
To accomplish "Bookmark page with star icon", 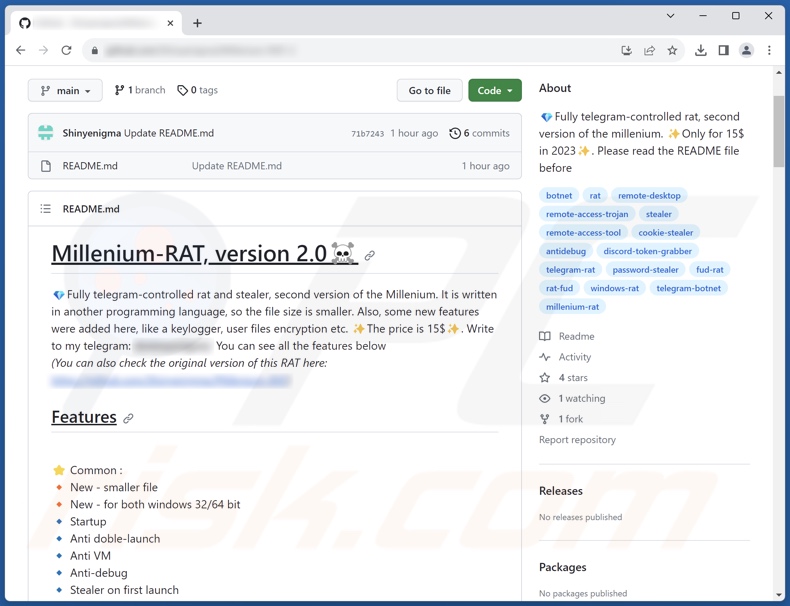I will [672, 50].
